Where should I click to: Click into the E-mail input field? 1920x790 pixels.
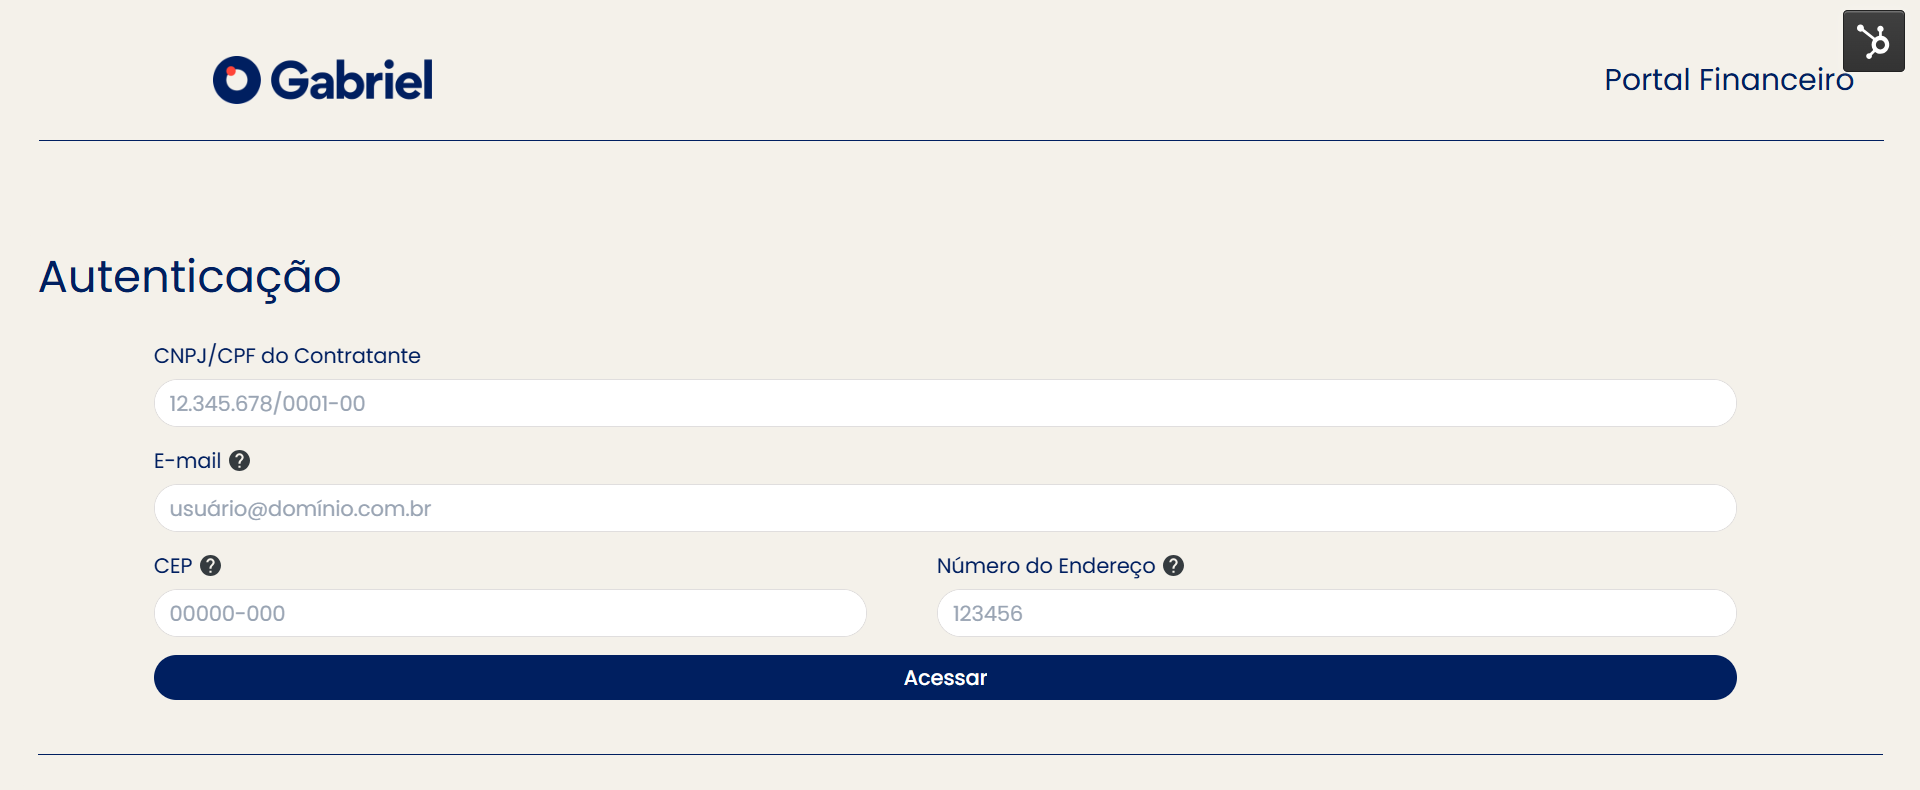pyautogui.click(x=944, y=508)
